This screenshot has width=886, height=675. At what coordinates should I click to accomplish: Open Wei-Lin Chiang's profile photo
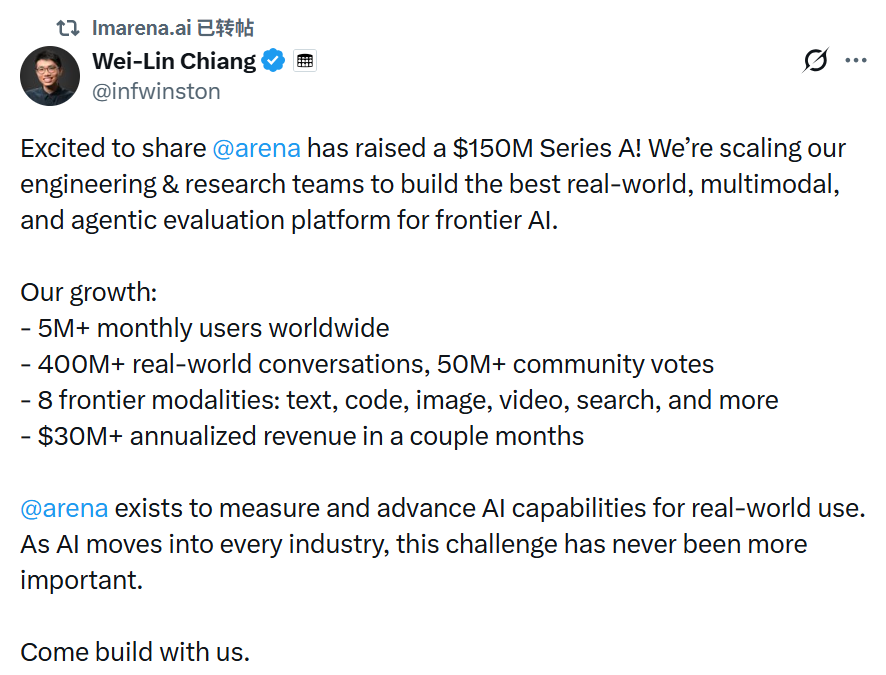point(50,76)
